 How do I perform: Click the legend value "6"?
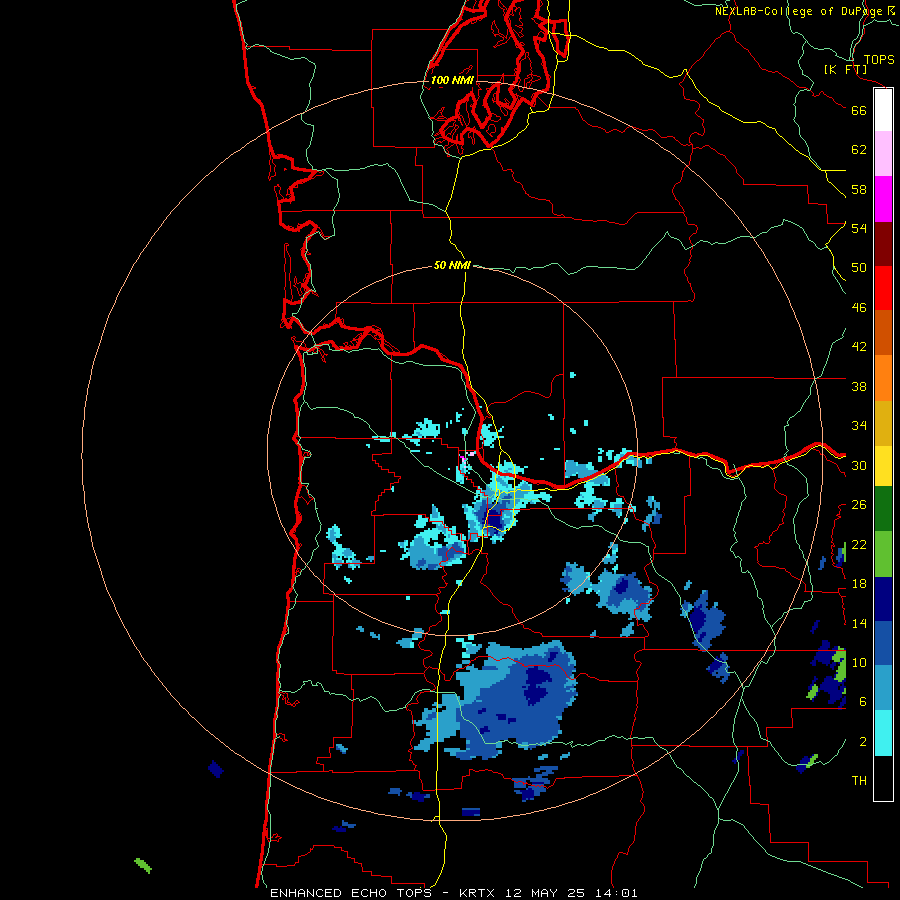tap(863, 702)
